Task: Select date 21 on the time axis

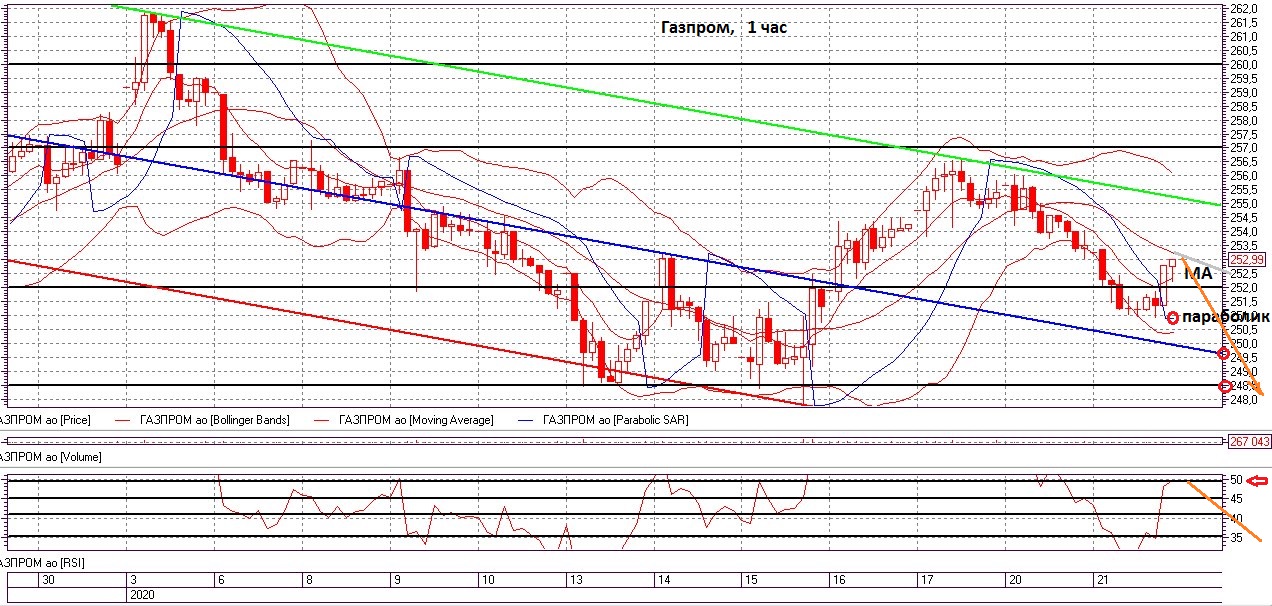Action: pyautogui.click(x=1103, y=580)
